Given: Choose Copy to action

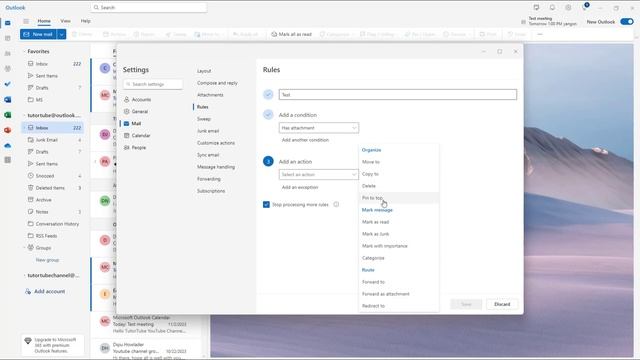Looking at the screenshot, I should point(398,174).
